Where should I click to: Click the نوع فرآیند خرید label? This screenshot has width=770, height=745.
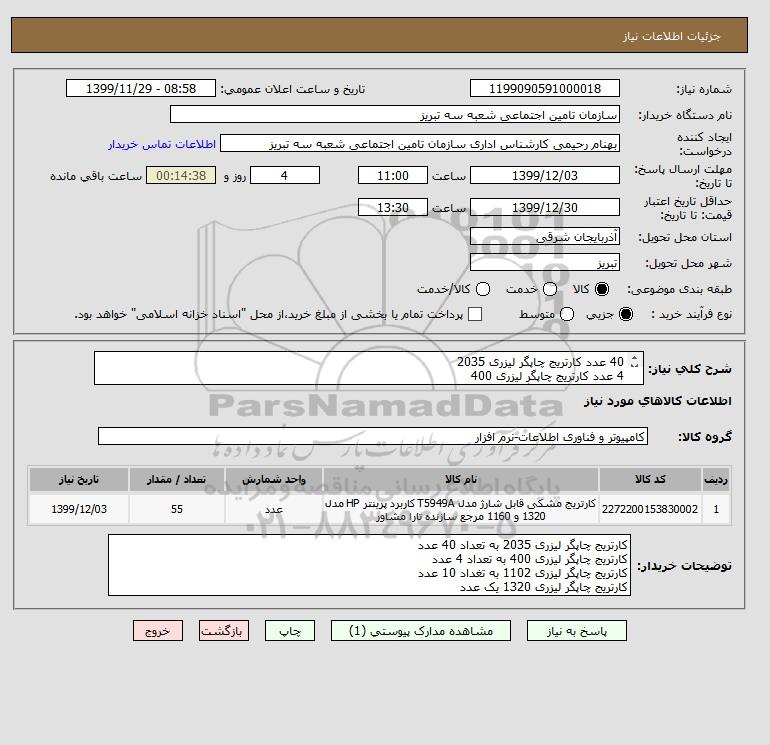pyautogui.click(x=691, y=314)
